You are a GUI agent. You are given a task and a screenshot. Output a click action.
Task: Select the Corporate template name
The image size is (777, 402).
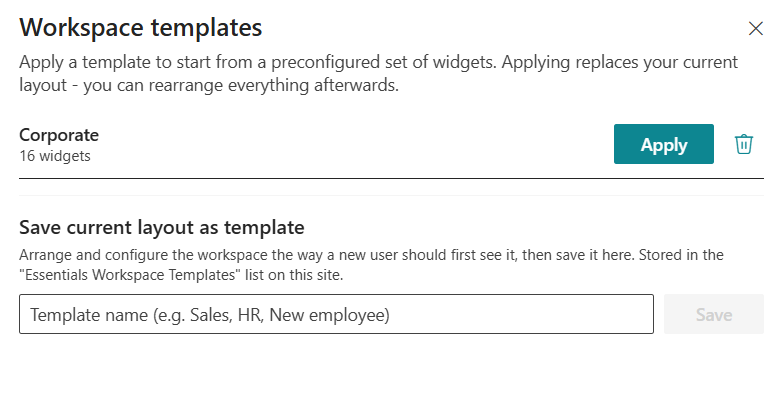coord(59,135)
